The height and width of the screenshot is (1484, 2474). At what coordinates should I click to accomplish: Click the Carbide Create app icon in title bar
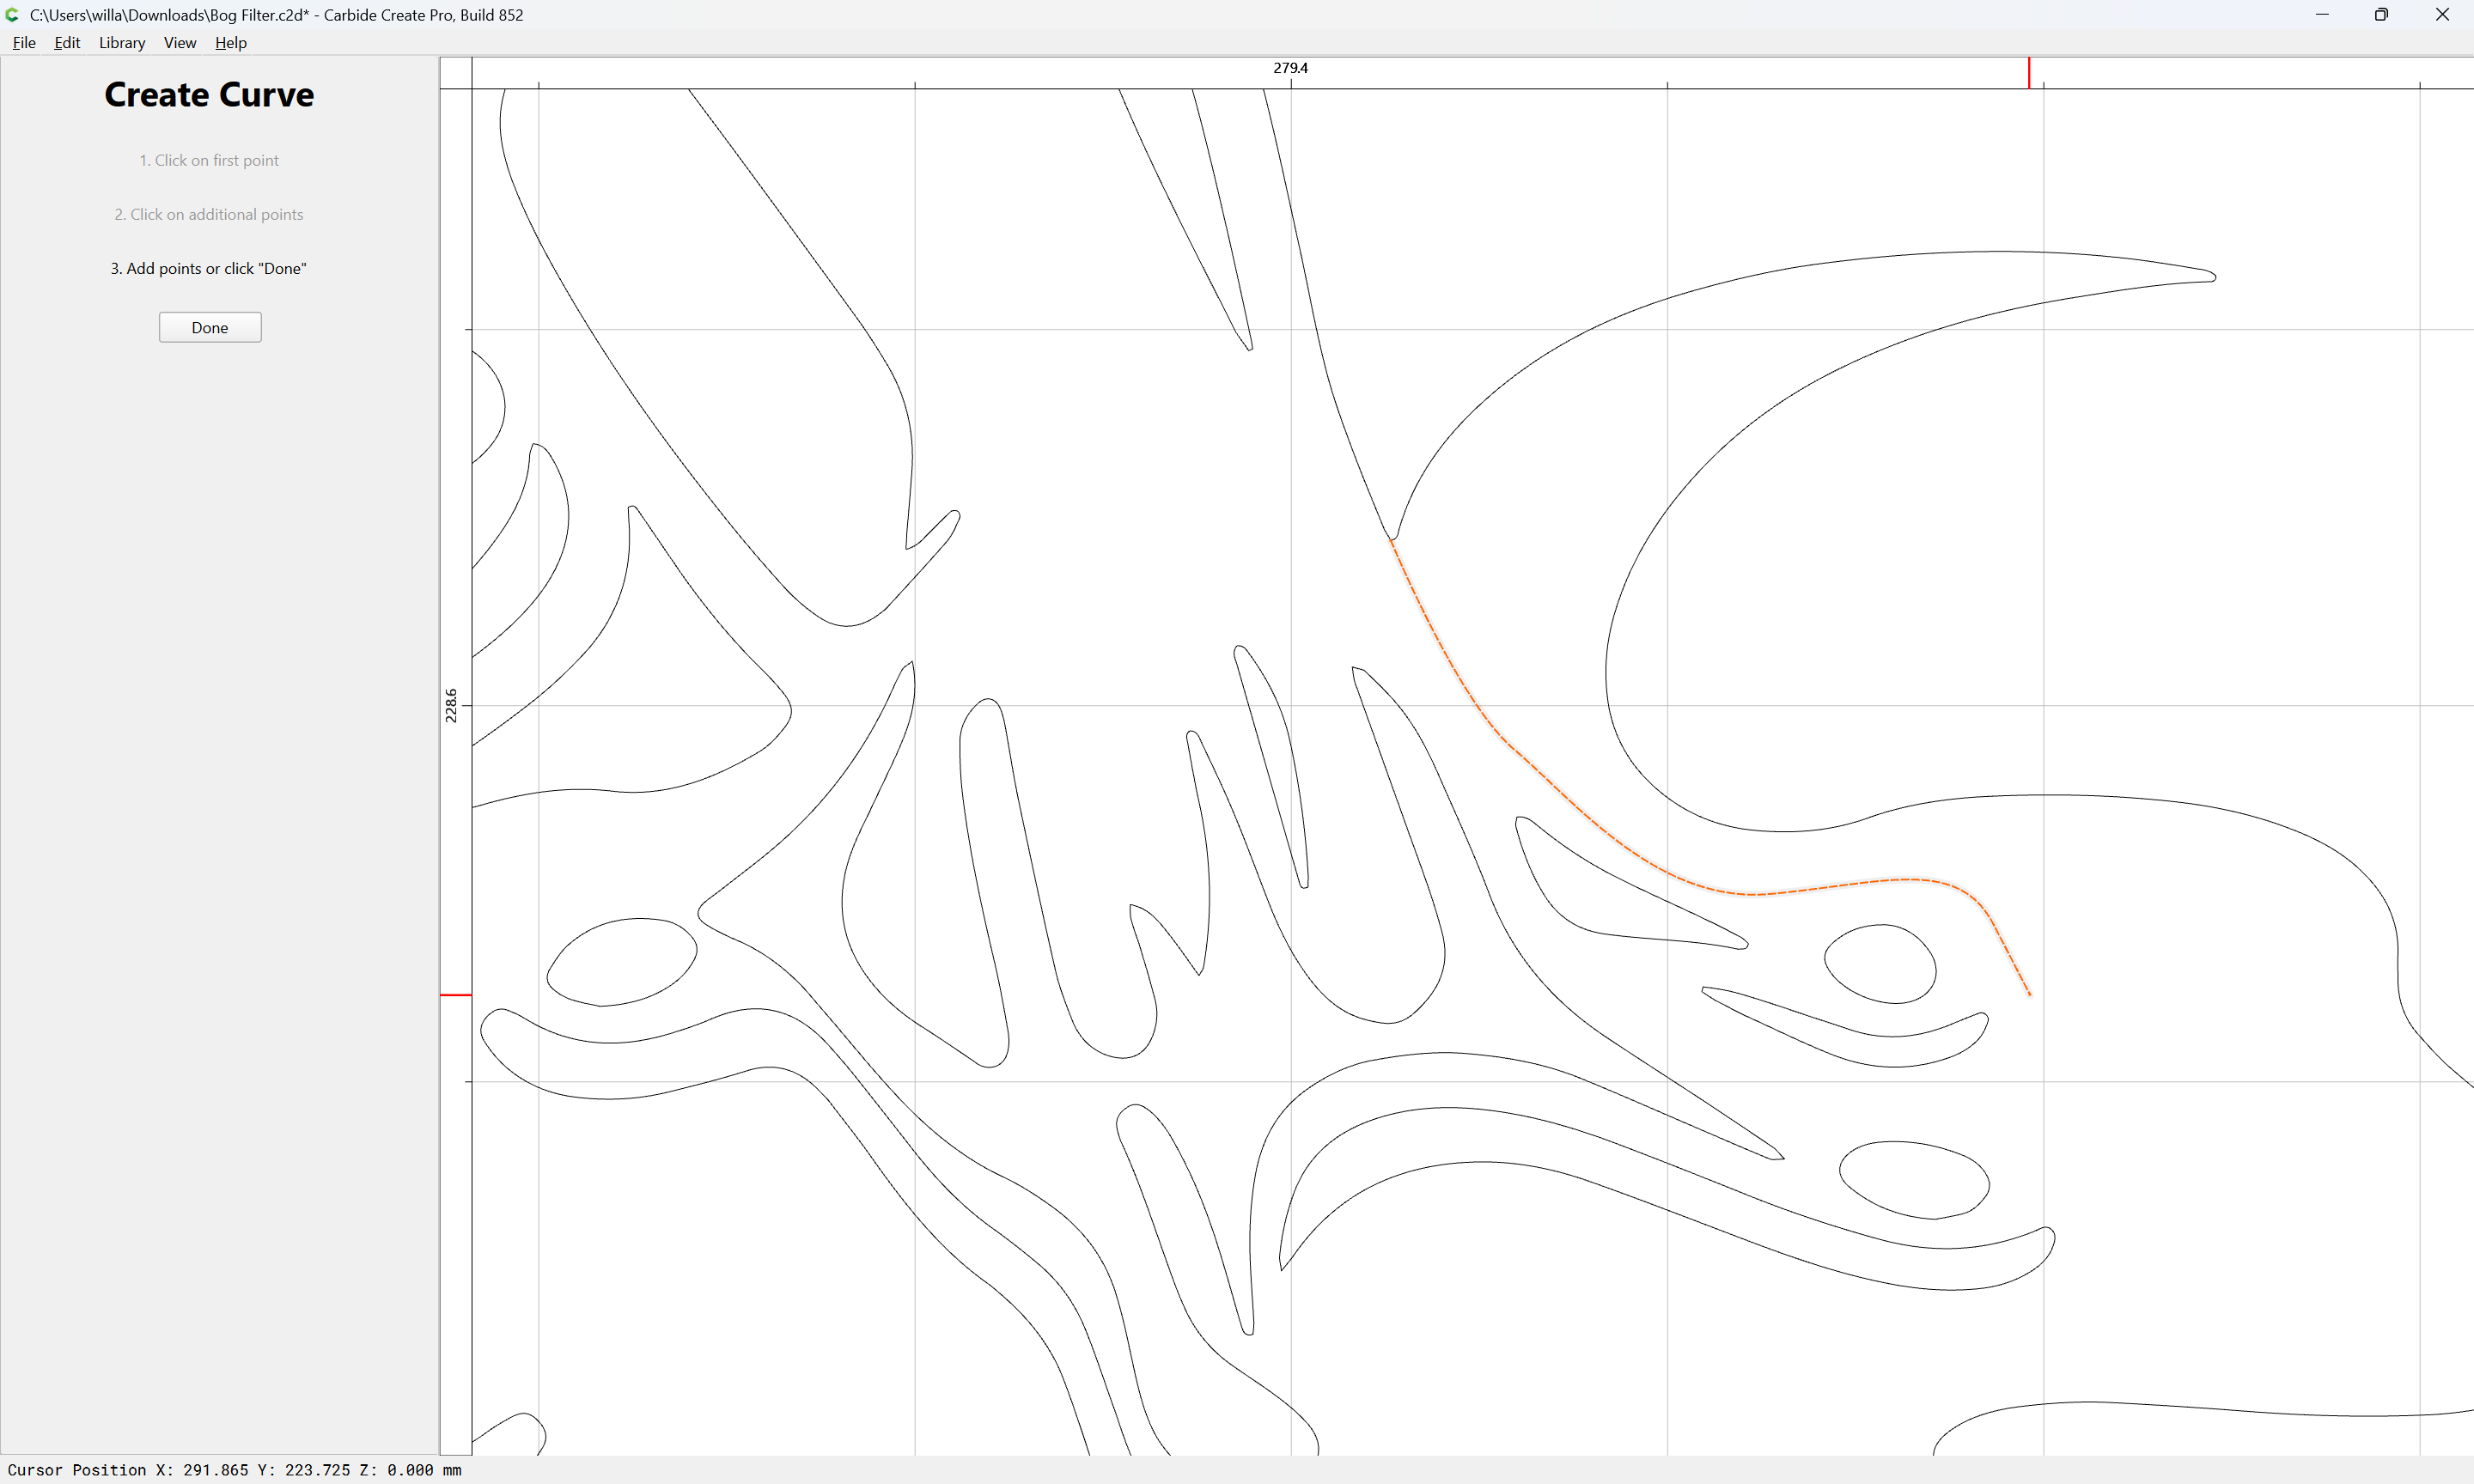click(x=12, y=15)
